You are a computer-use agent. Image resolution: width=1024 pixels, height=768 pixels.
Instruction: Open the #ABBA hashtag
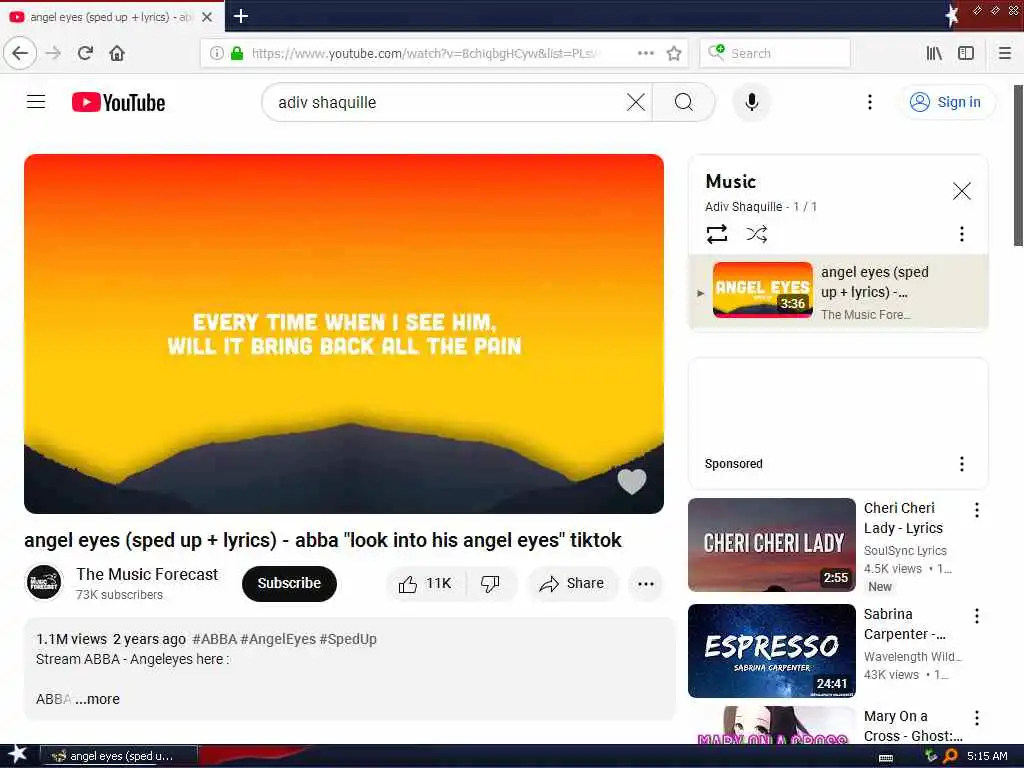[214, 639]
